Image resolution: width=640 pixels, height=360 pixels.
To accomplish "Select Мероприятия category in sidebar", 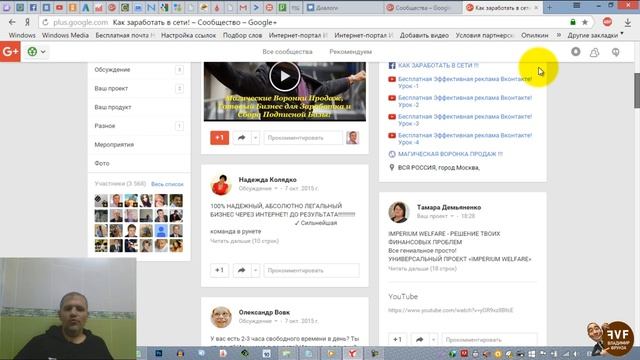I will click(x=139, y=144).
